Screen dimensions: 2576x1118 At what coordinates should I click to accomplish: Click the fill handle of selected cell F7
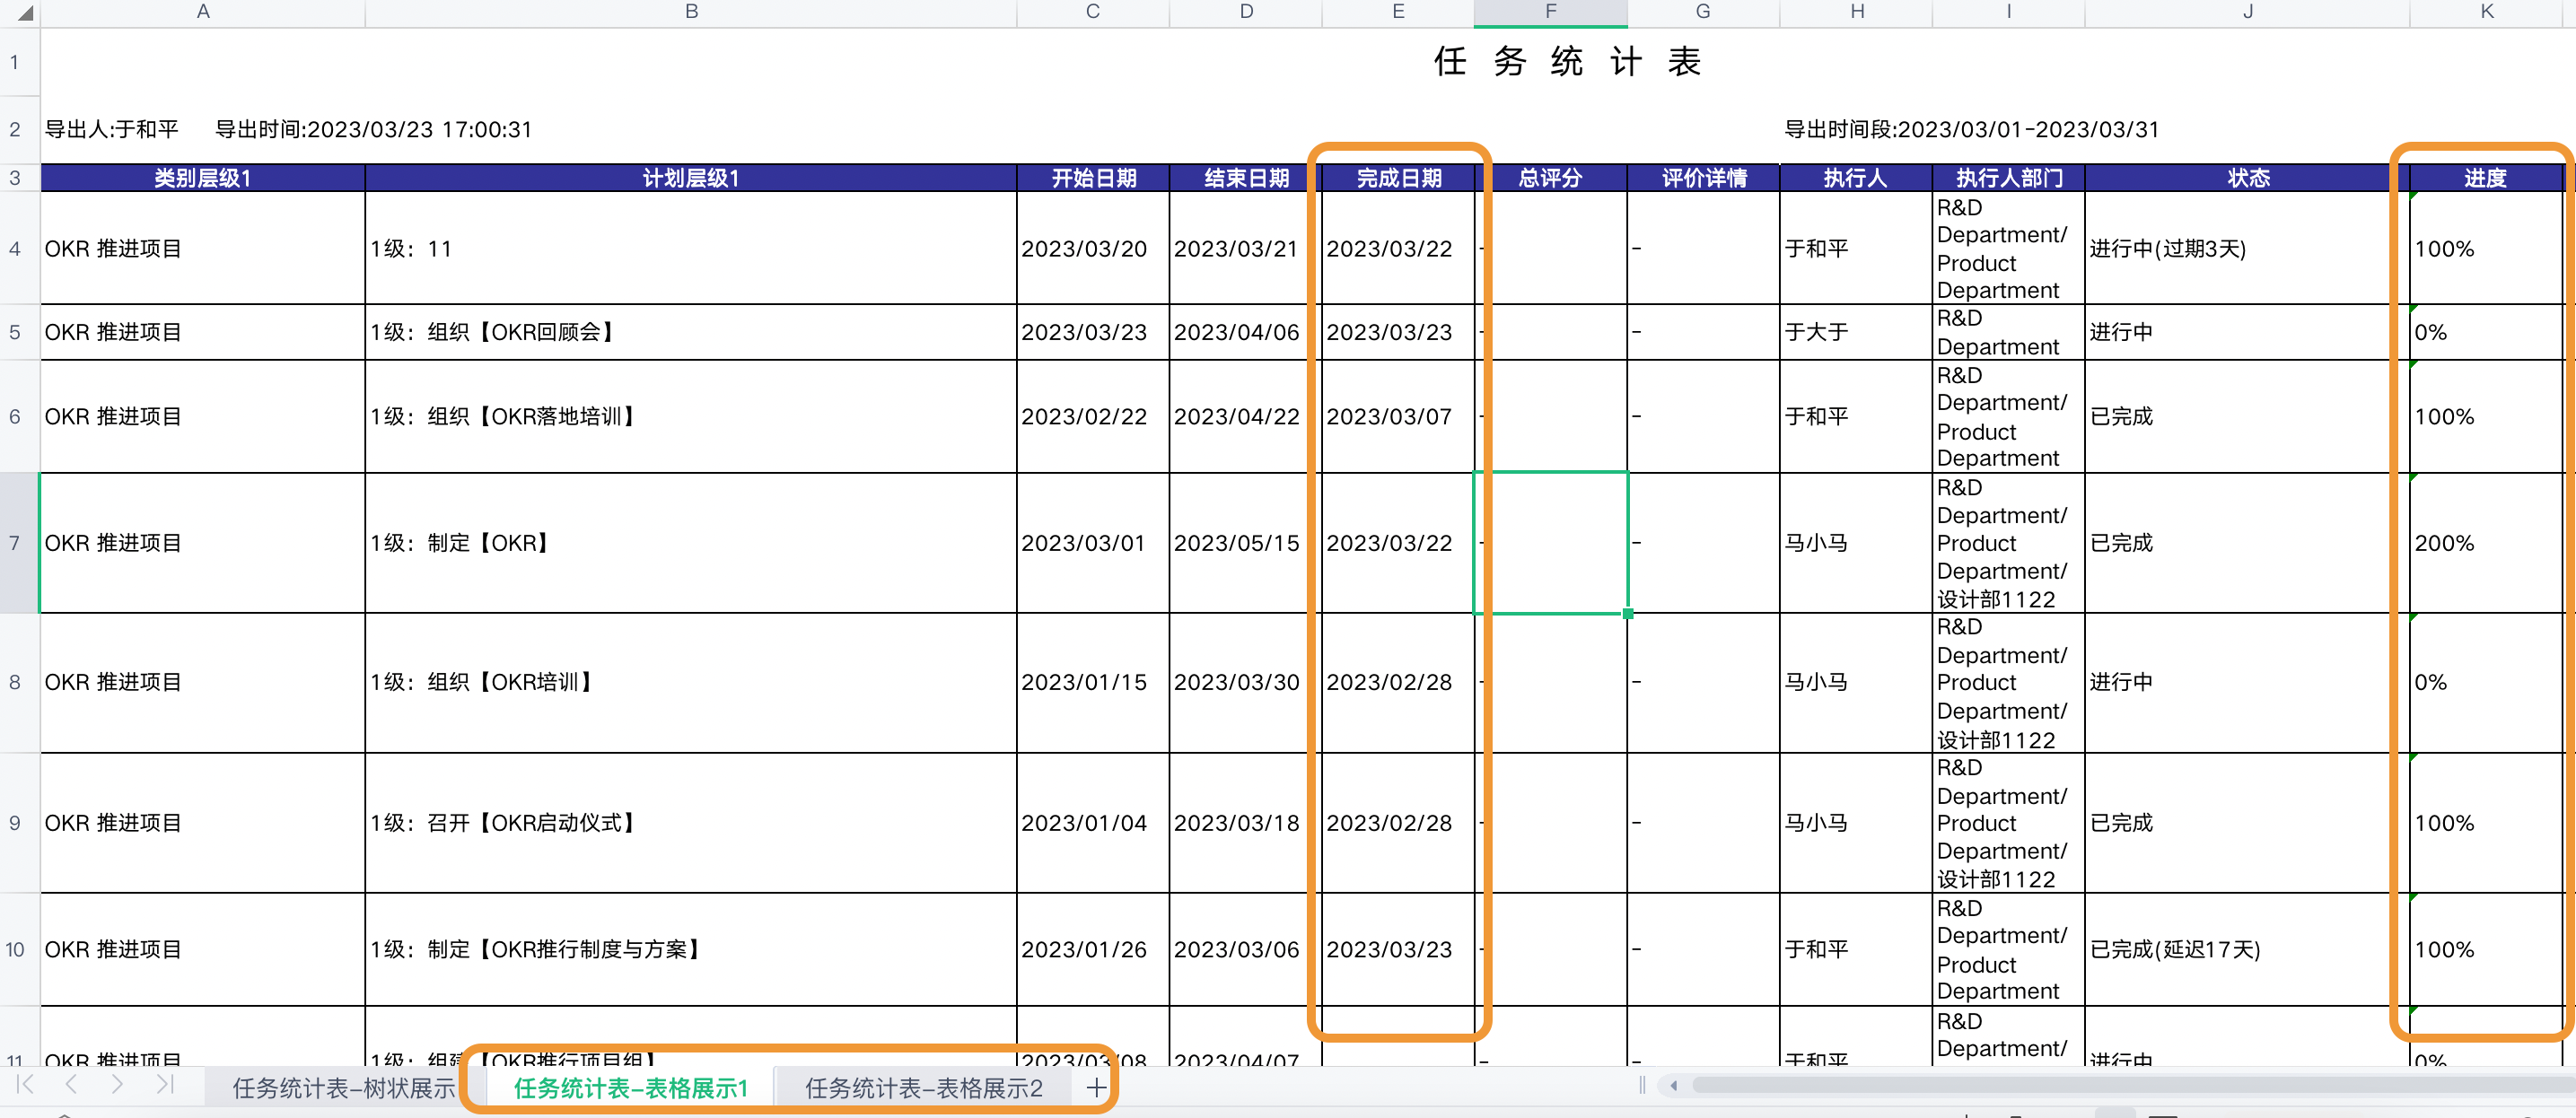point(1628,613)
